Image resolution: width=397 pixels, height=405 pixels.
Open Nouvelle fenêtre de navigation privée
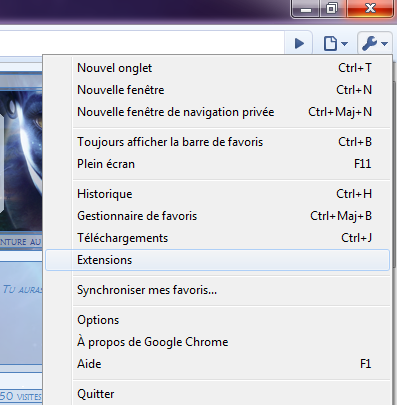217,112
